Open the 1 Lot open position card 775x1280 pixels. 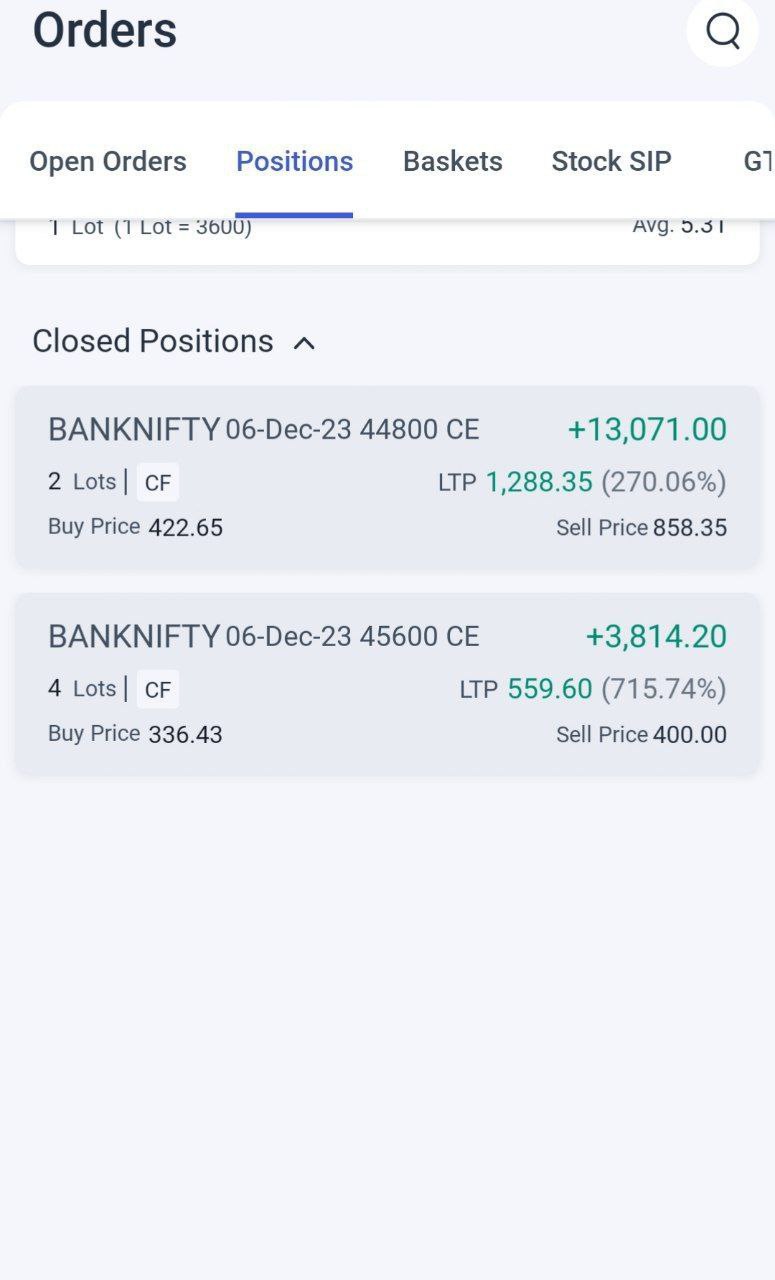[387, 240]
